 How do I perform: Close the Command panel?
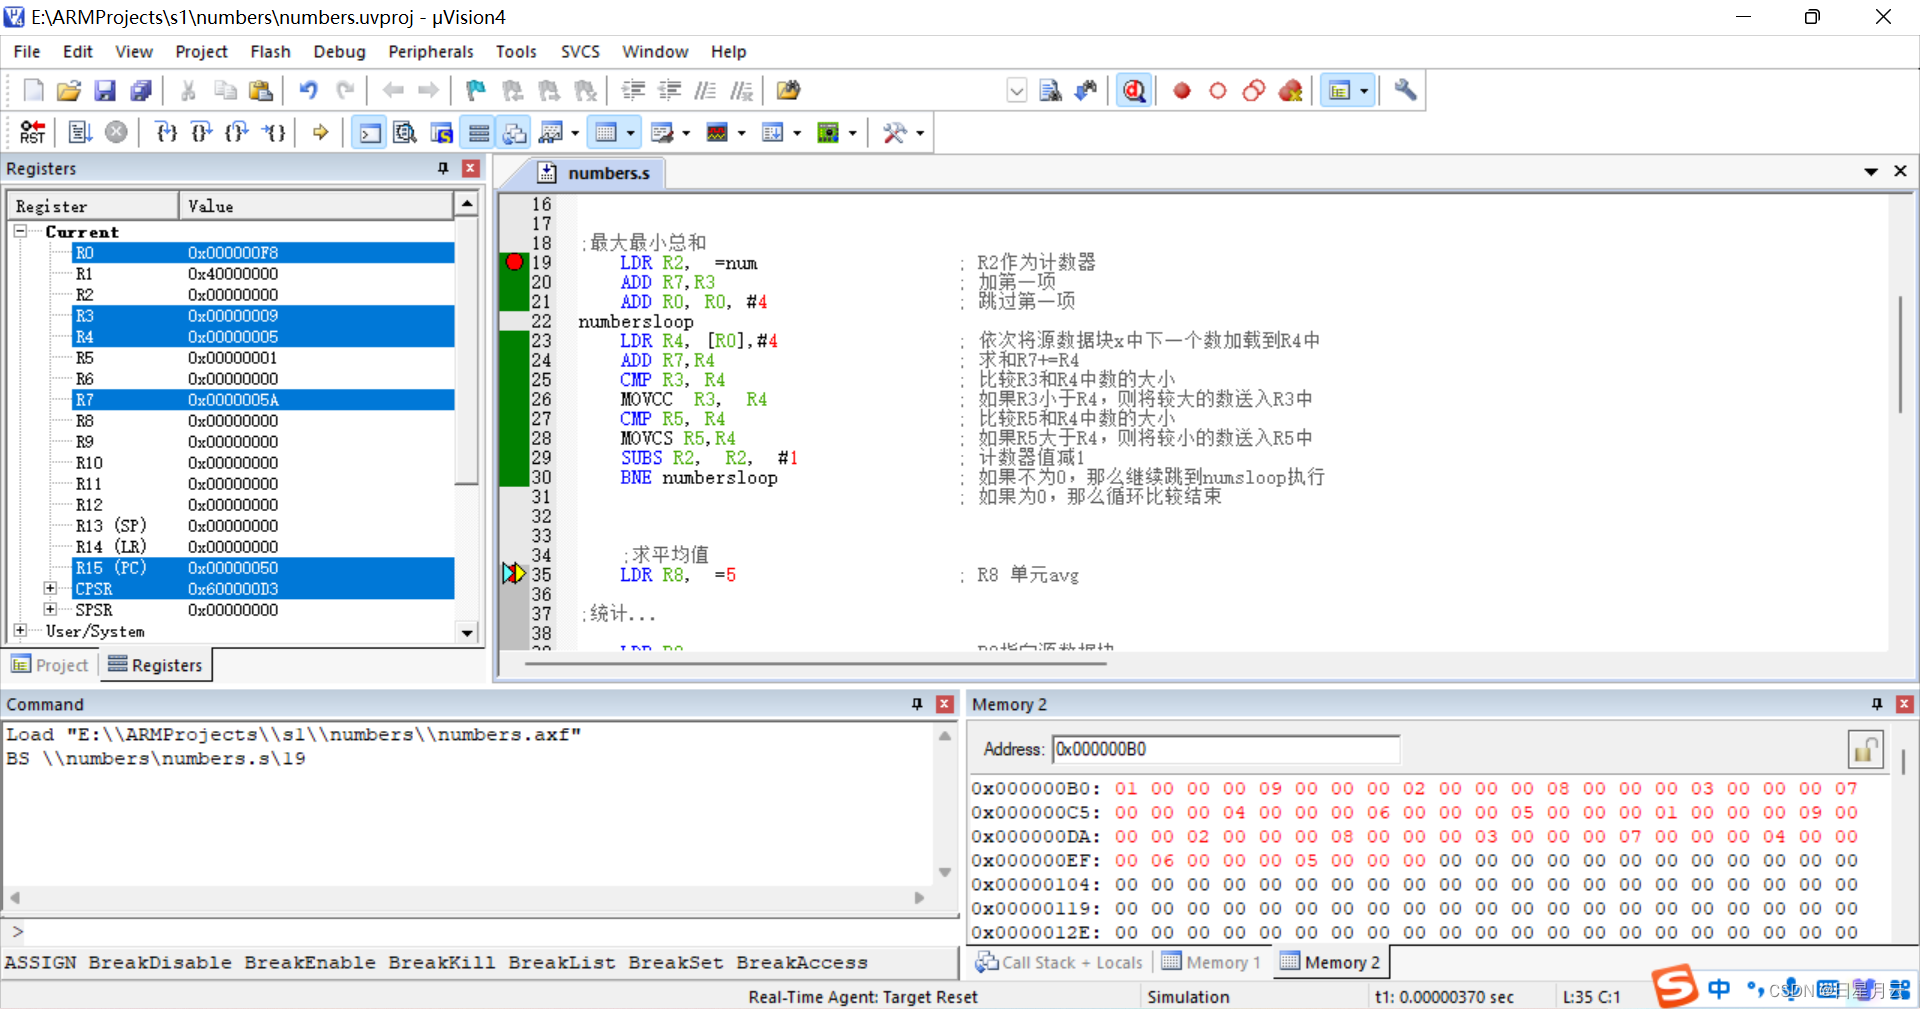coord(944,705)
